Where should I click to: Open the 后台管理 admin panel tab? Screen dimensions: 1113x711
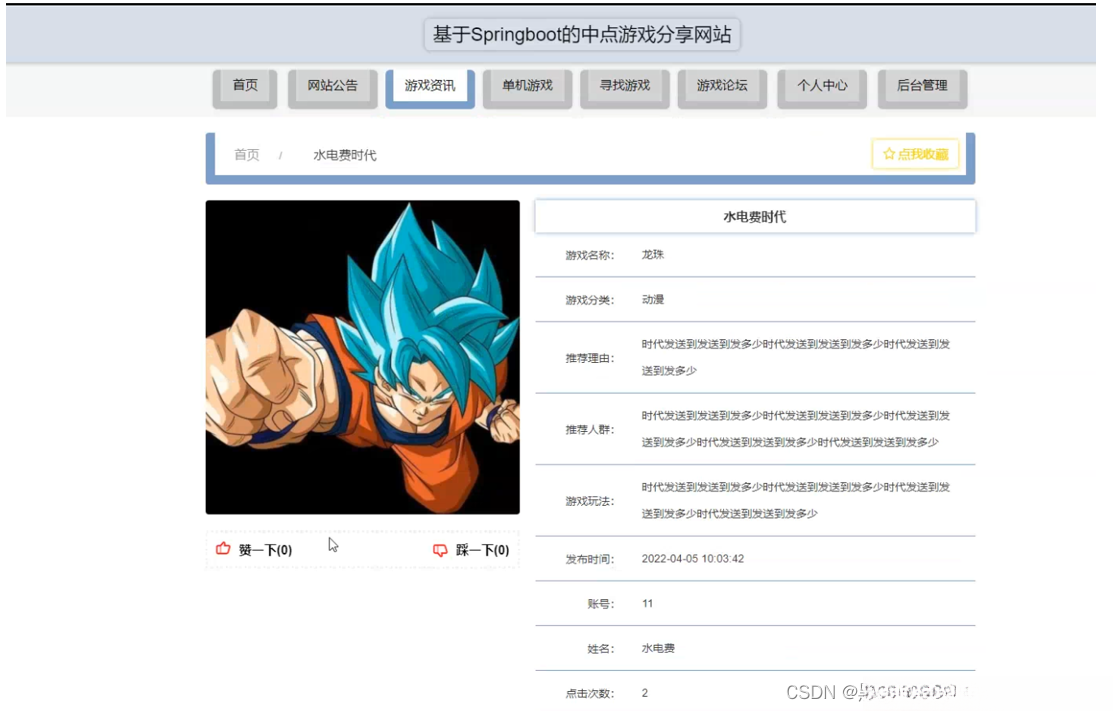(920, 86)
